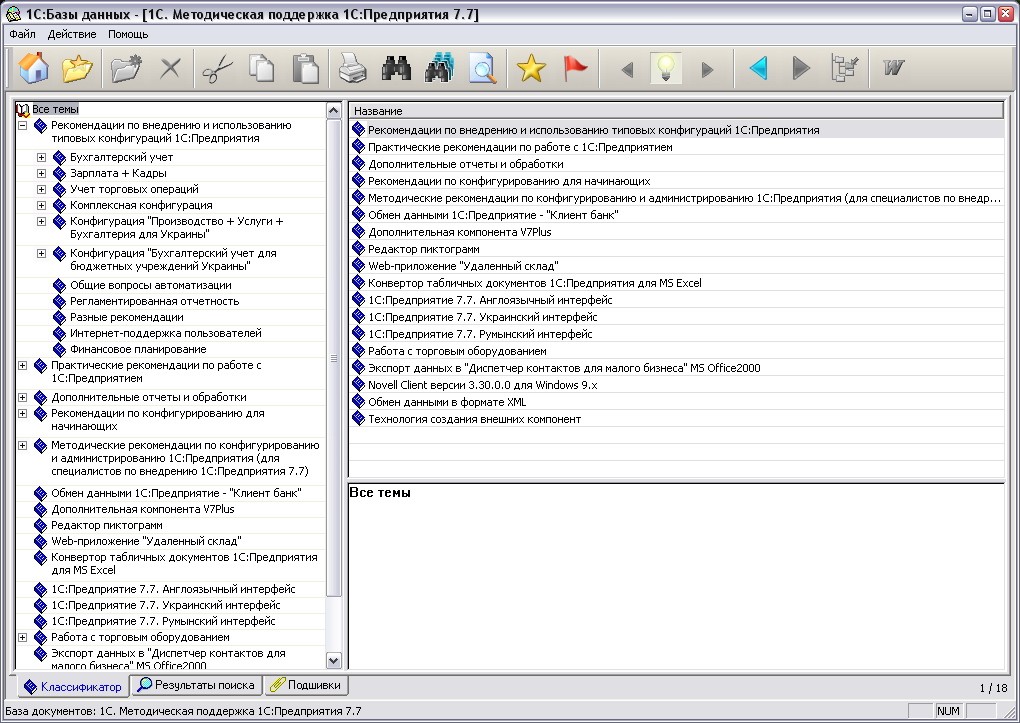The height and width of the screenshot is (723, 1020).
Task: Click the single binoculars search icon
Action: coord(396,68)
